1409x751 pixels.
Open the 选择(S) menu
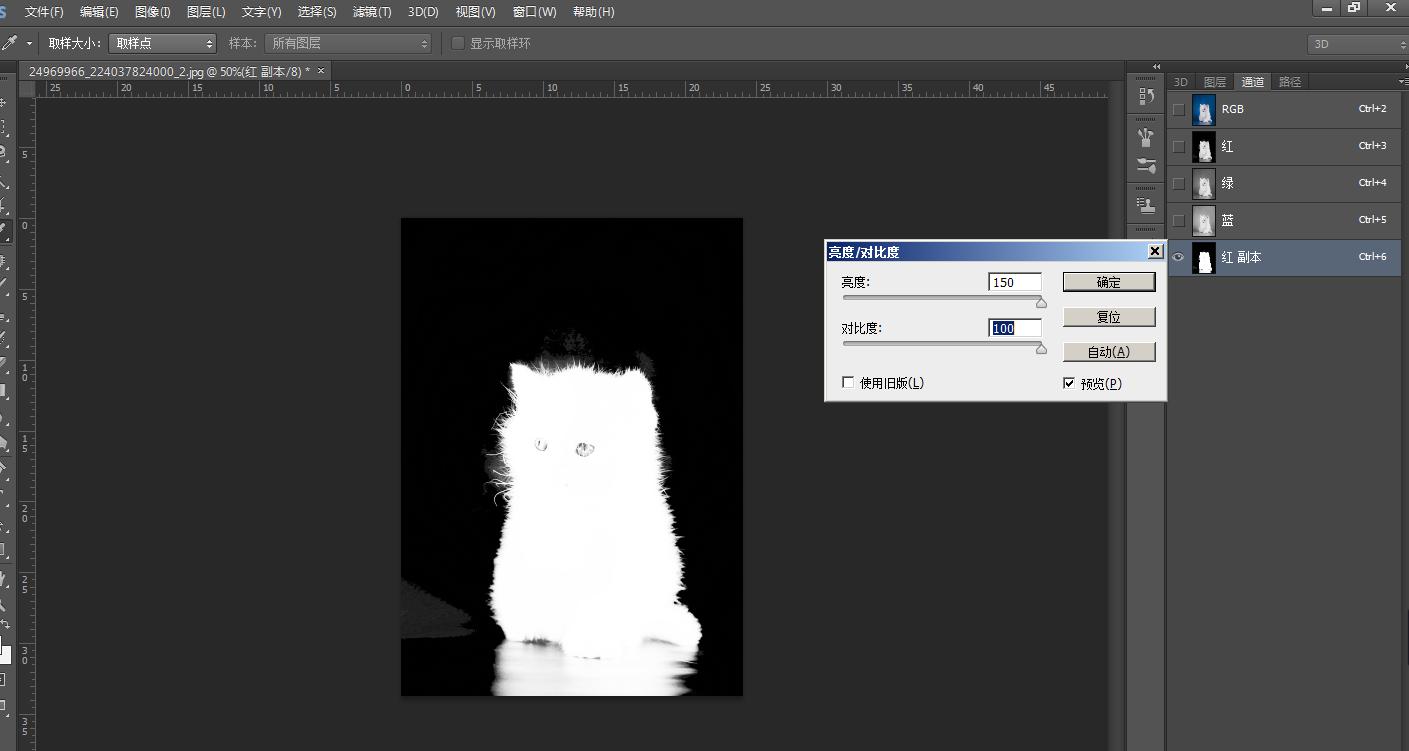pyautogui.click(x=317, y=12)
